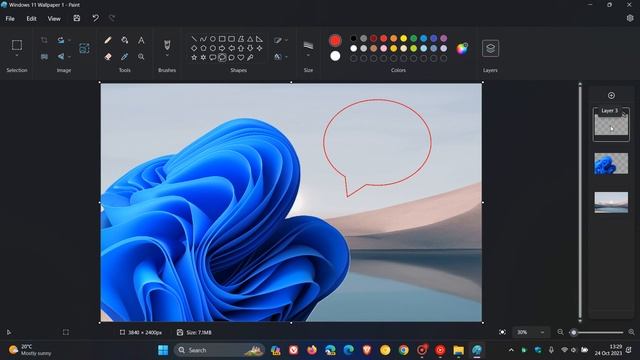Choose the Triangle shape
Viewport: 640px width, 360px height.
point(250,39)
